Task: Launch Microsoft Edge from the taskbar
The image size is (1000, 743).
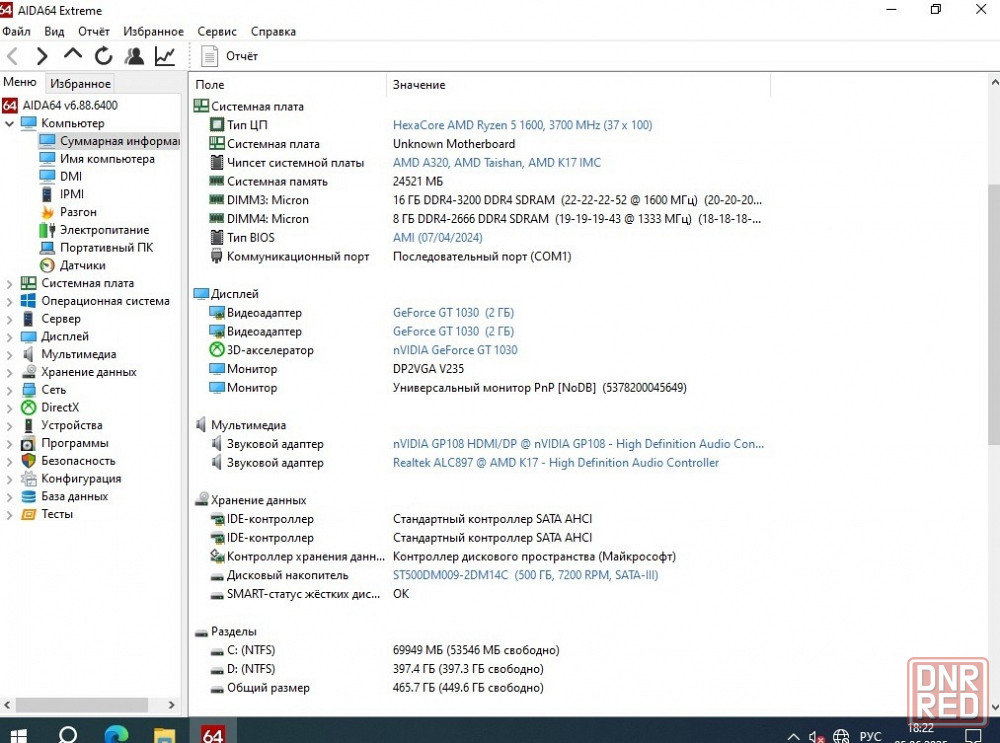Action: [115, 735]
